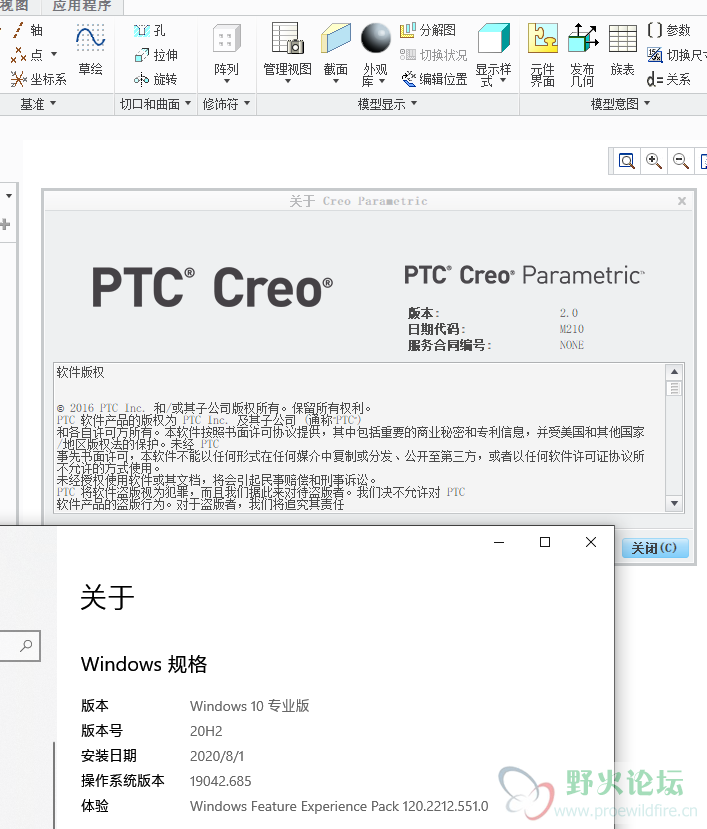The height and width of the screenshot is (829, 707).
Task: Click OS build number 19042.685
Action: pyautogui.click(x=221, y=781)
